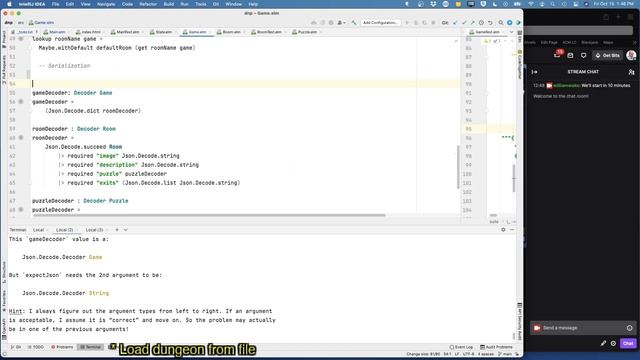
Task: Open the Problems tool window button
Action: [62, 347]
